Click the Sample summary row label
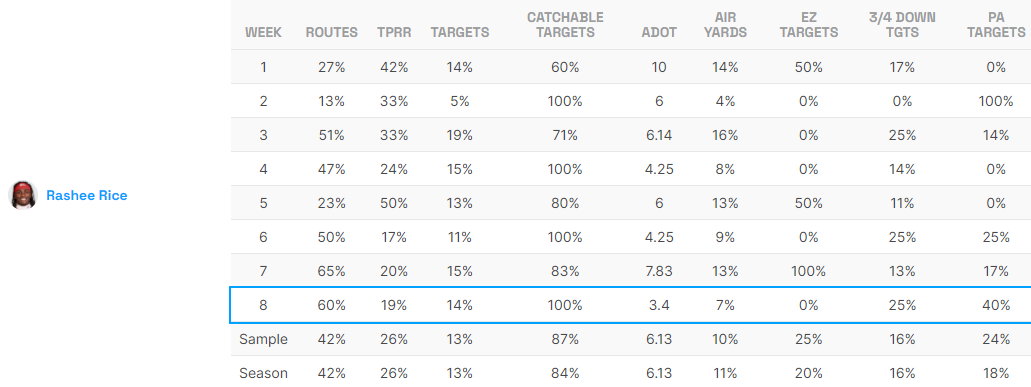This screenshot has width=1031, height=387. (263, 339)
